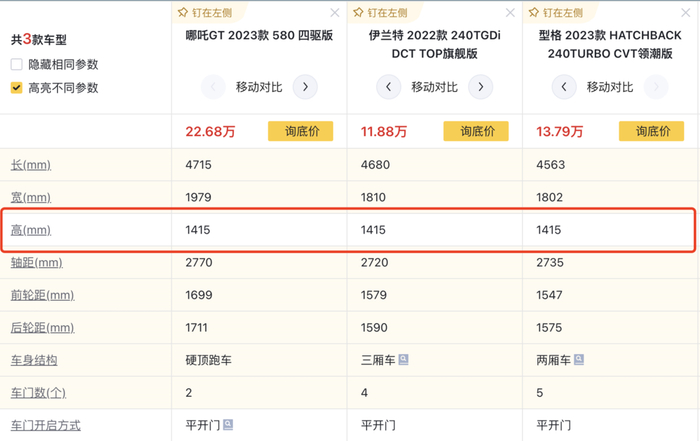Enable the 隐藏相同参数 checkbox
The height and width of the screenshot is (441, 700).
coord(16,65)
